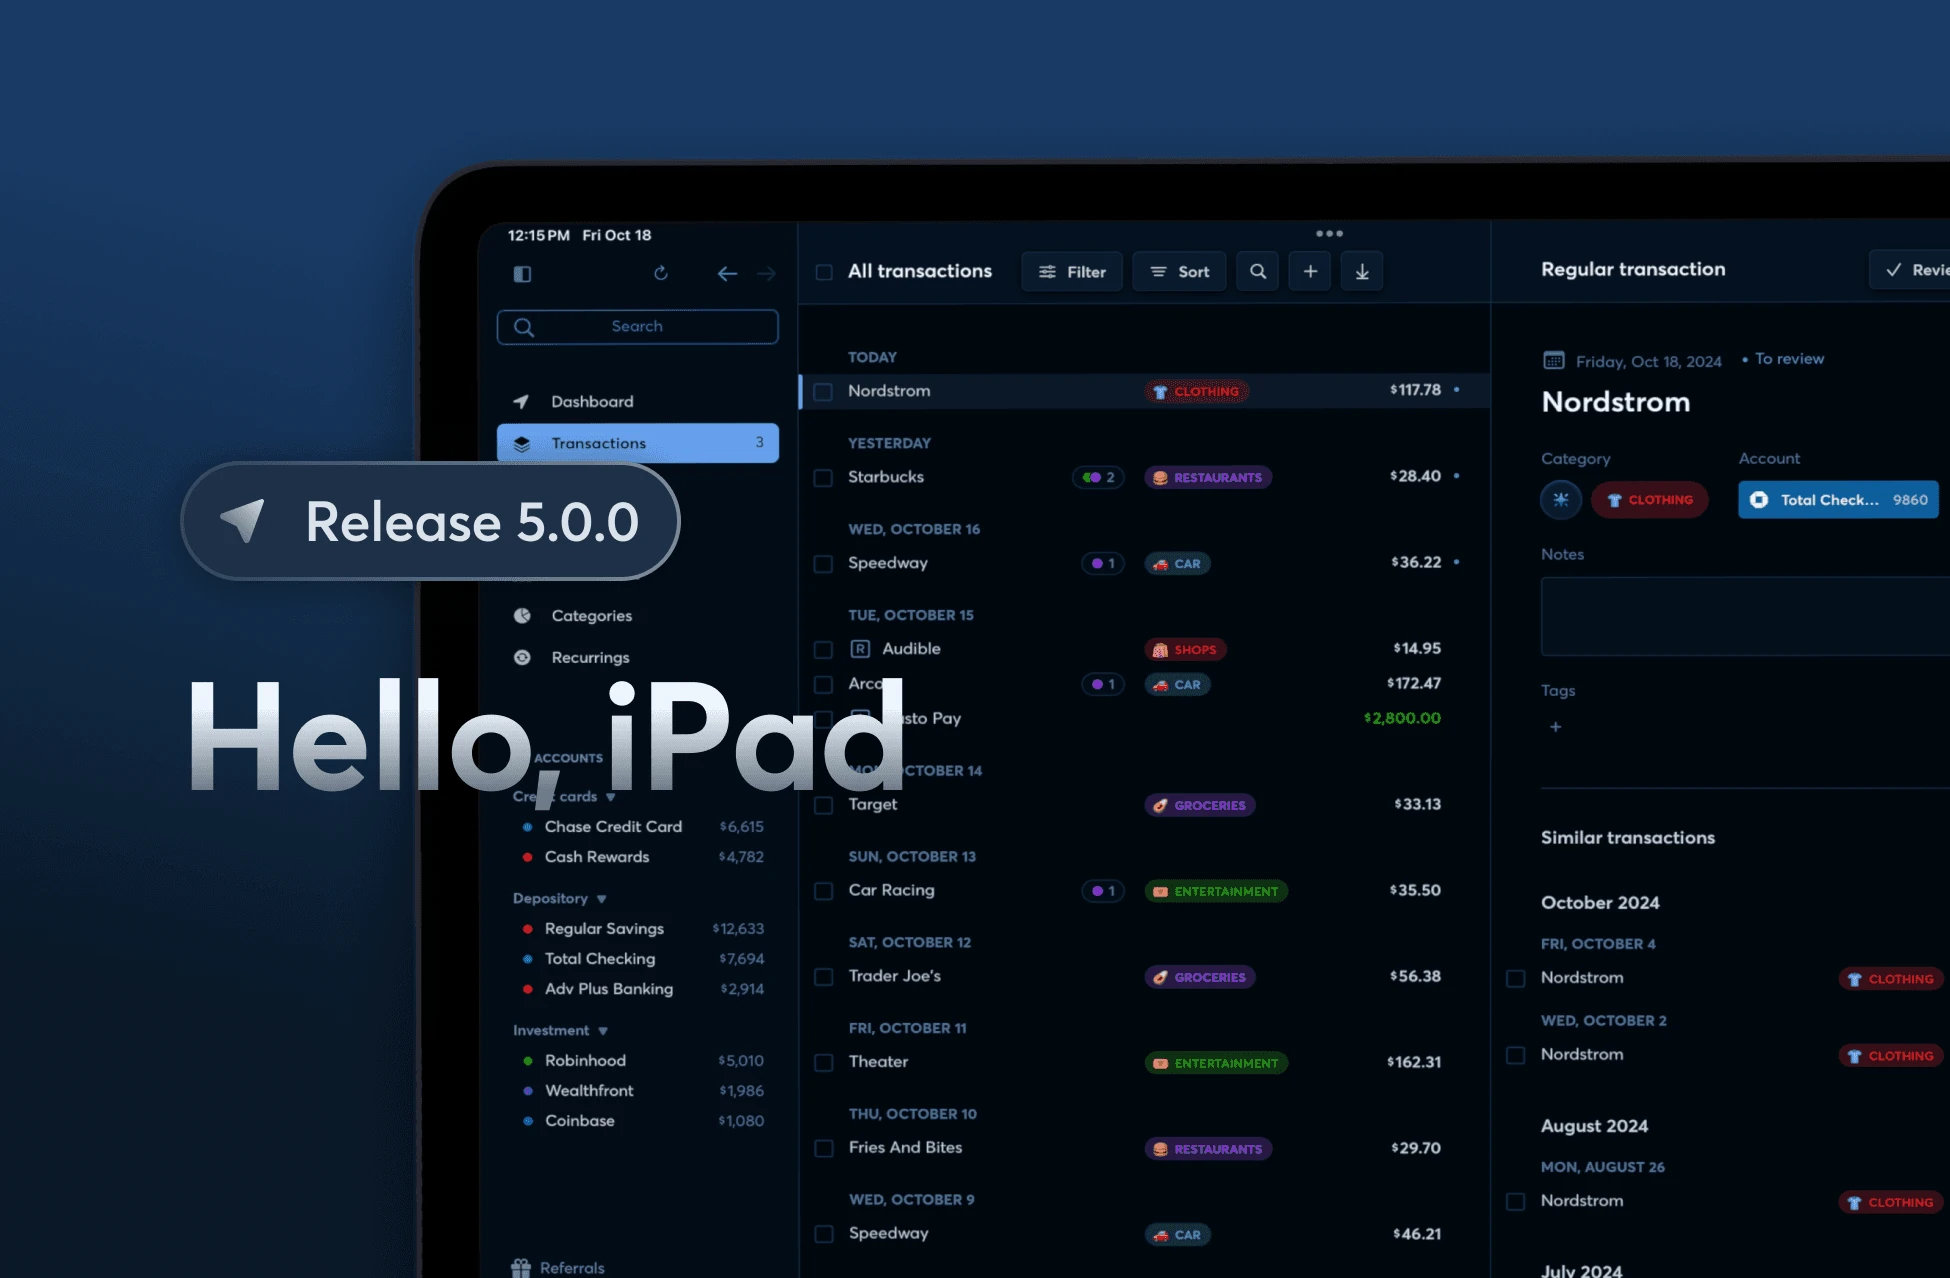The height and width of the screenshot is (1278, 1950).
Task: Click the SHOPS tag on Audible row
Action: click(x=1185, y=650)
